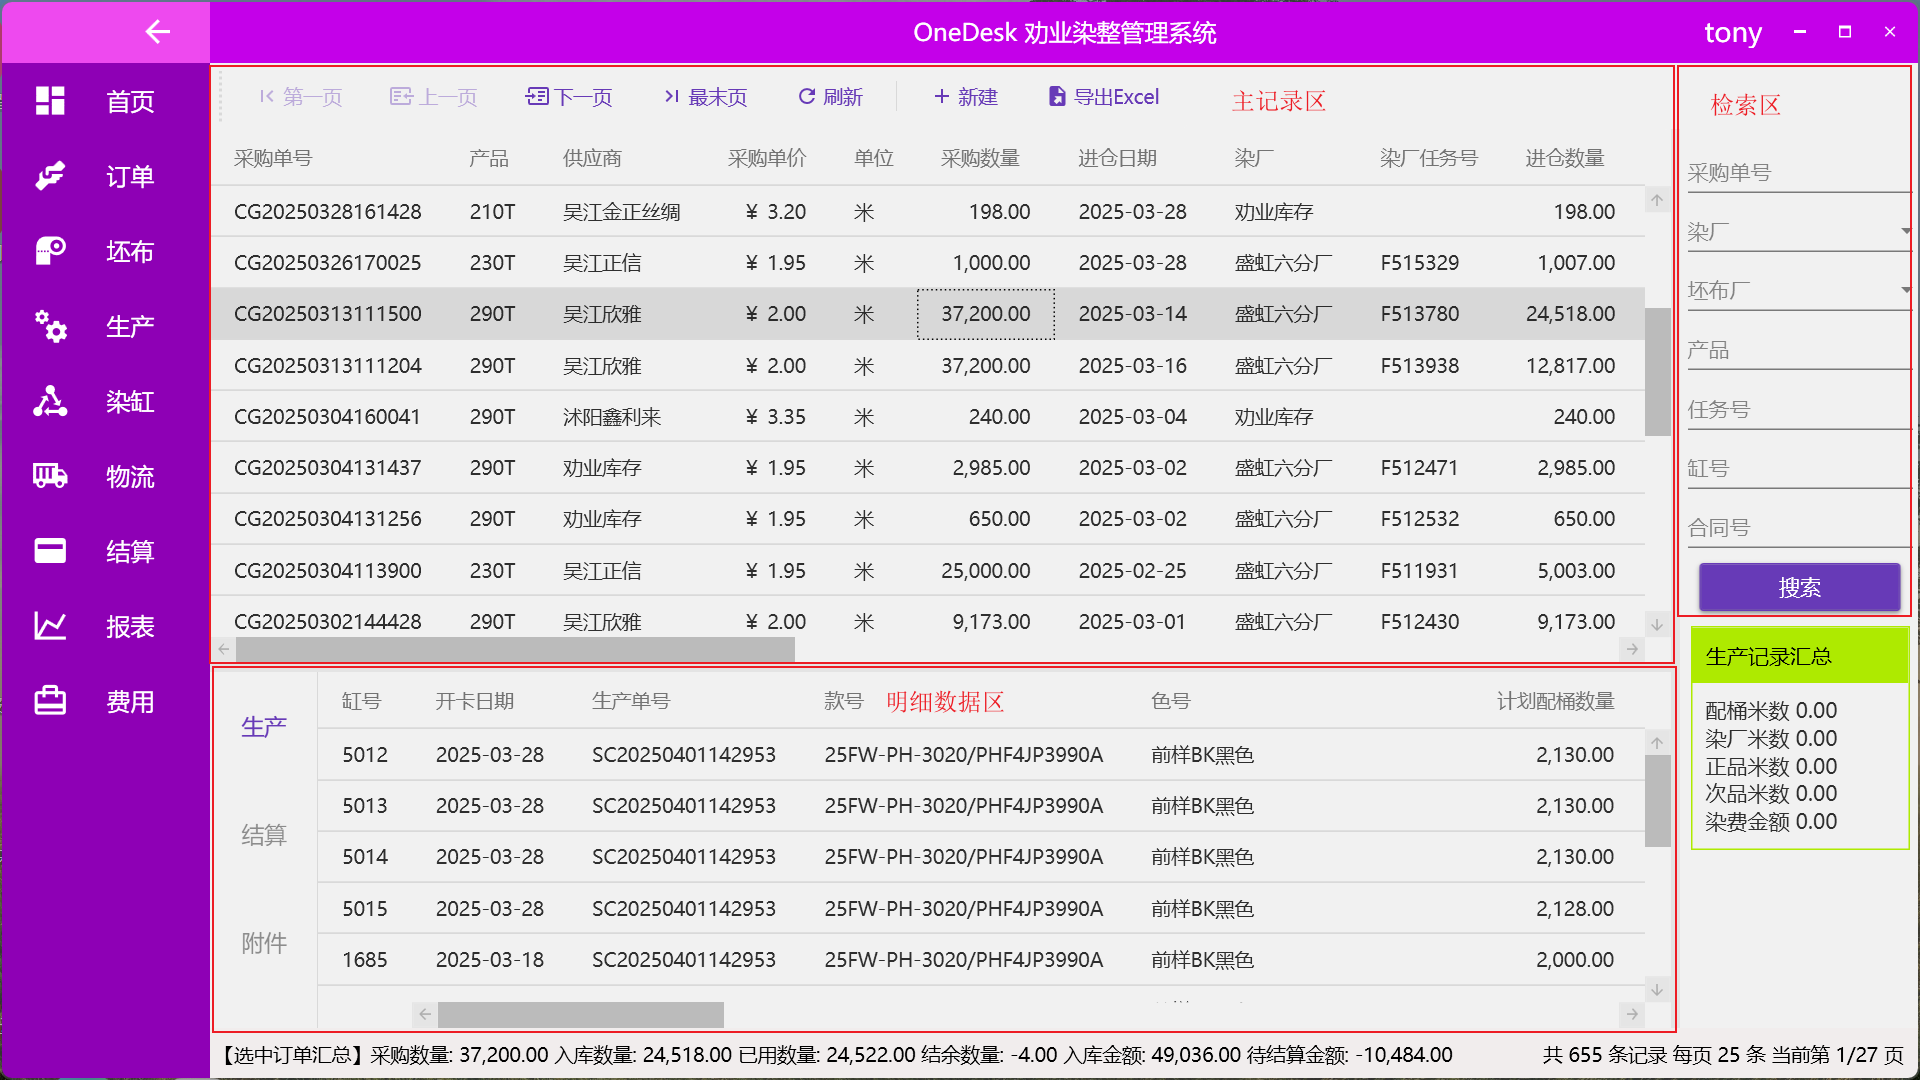This screenshot has height=1080, width=1920.
Task: Click 刷新 to reload records
Action: pos(830,97)
